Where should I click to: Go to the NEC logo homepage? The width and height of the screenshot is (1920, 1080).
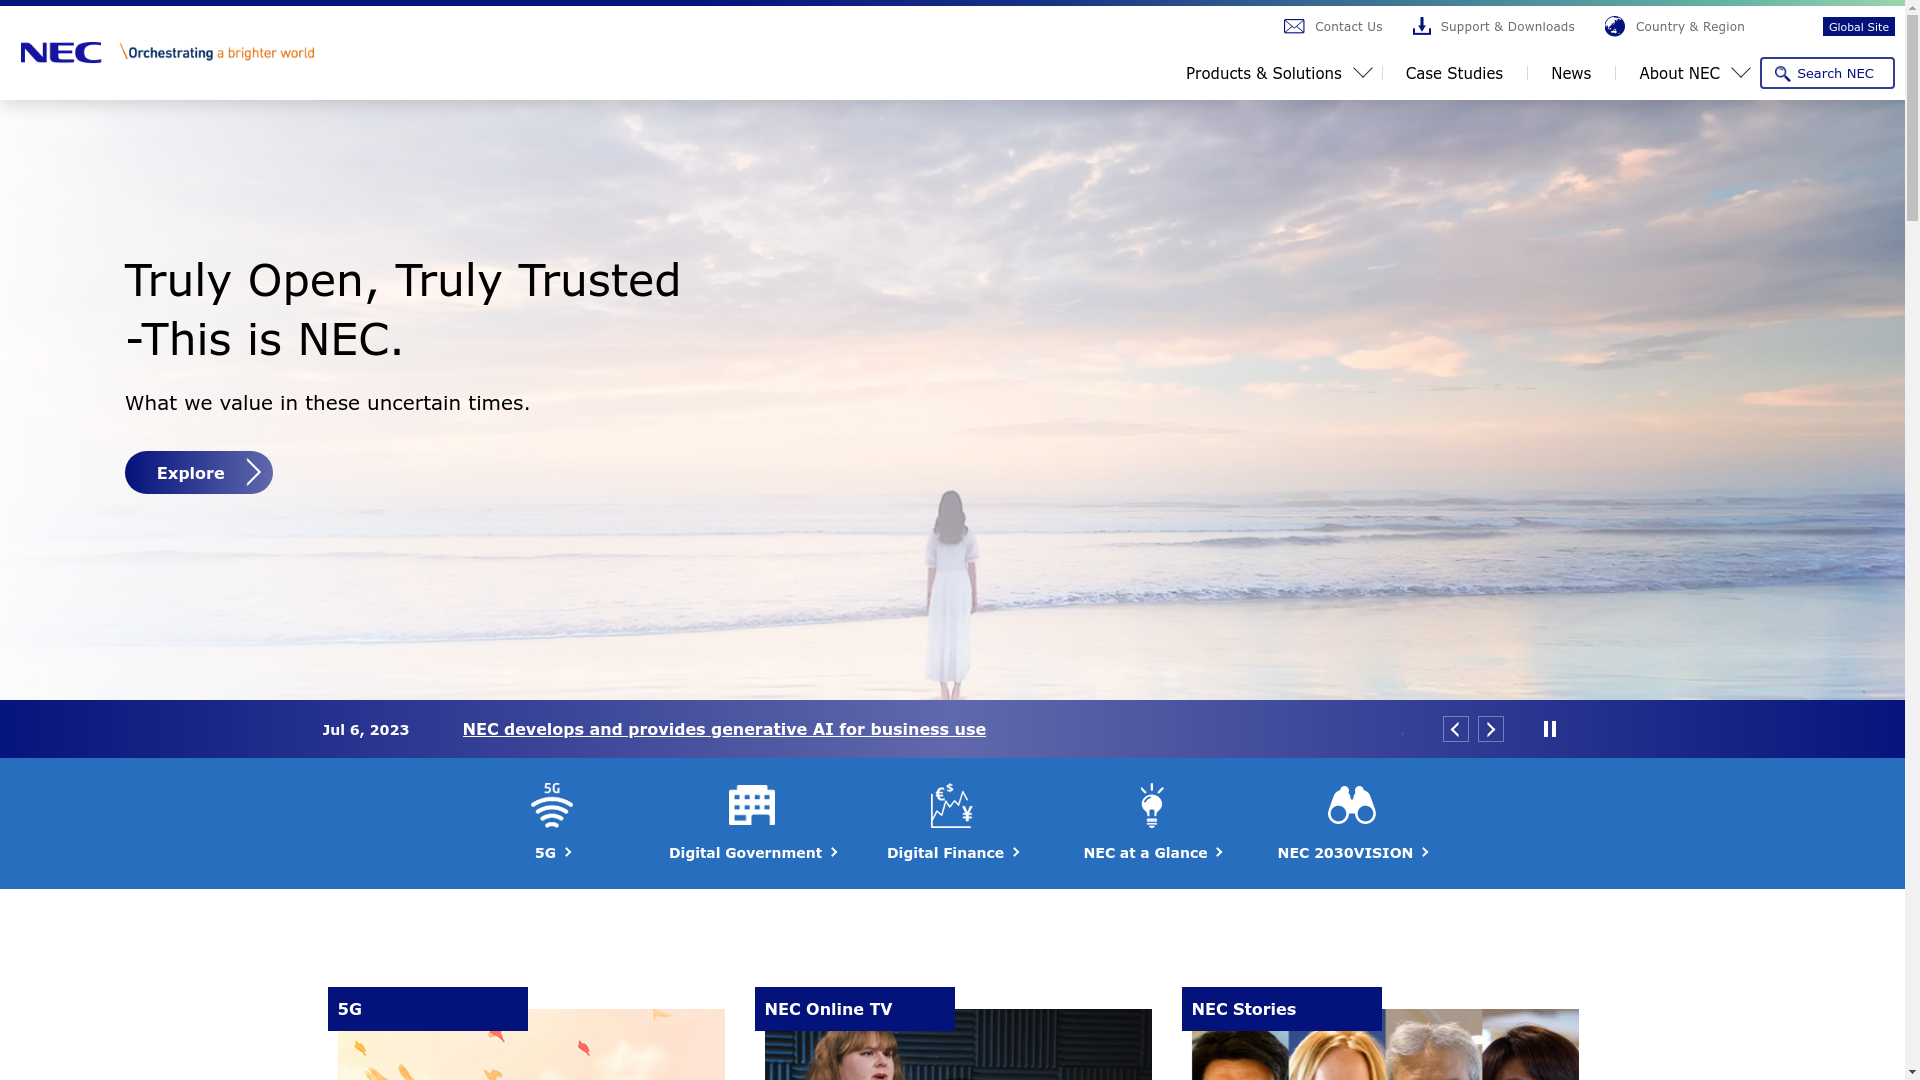(x=61, y=53)
